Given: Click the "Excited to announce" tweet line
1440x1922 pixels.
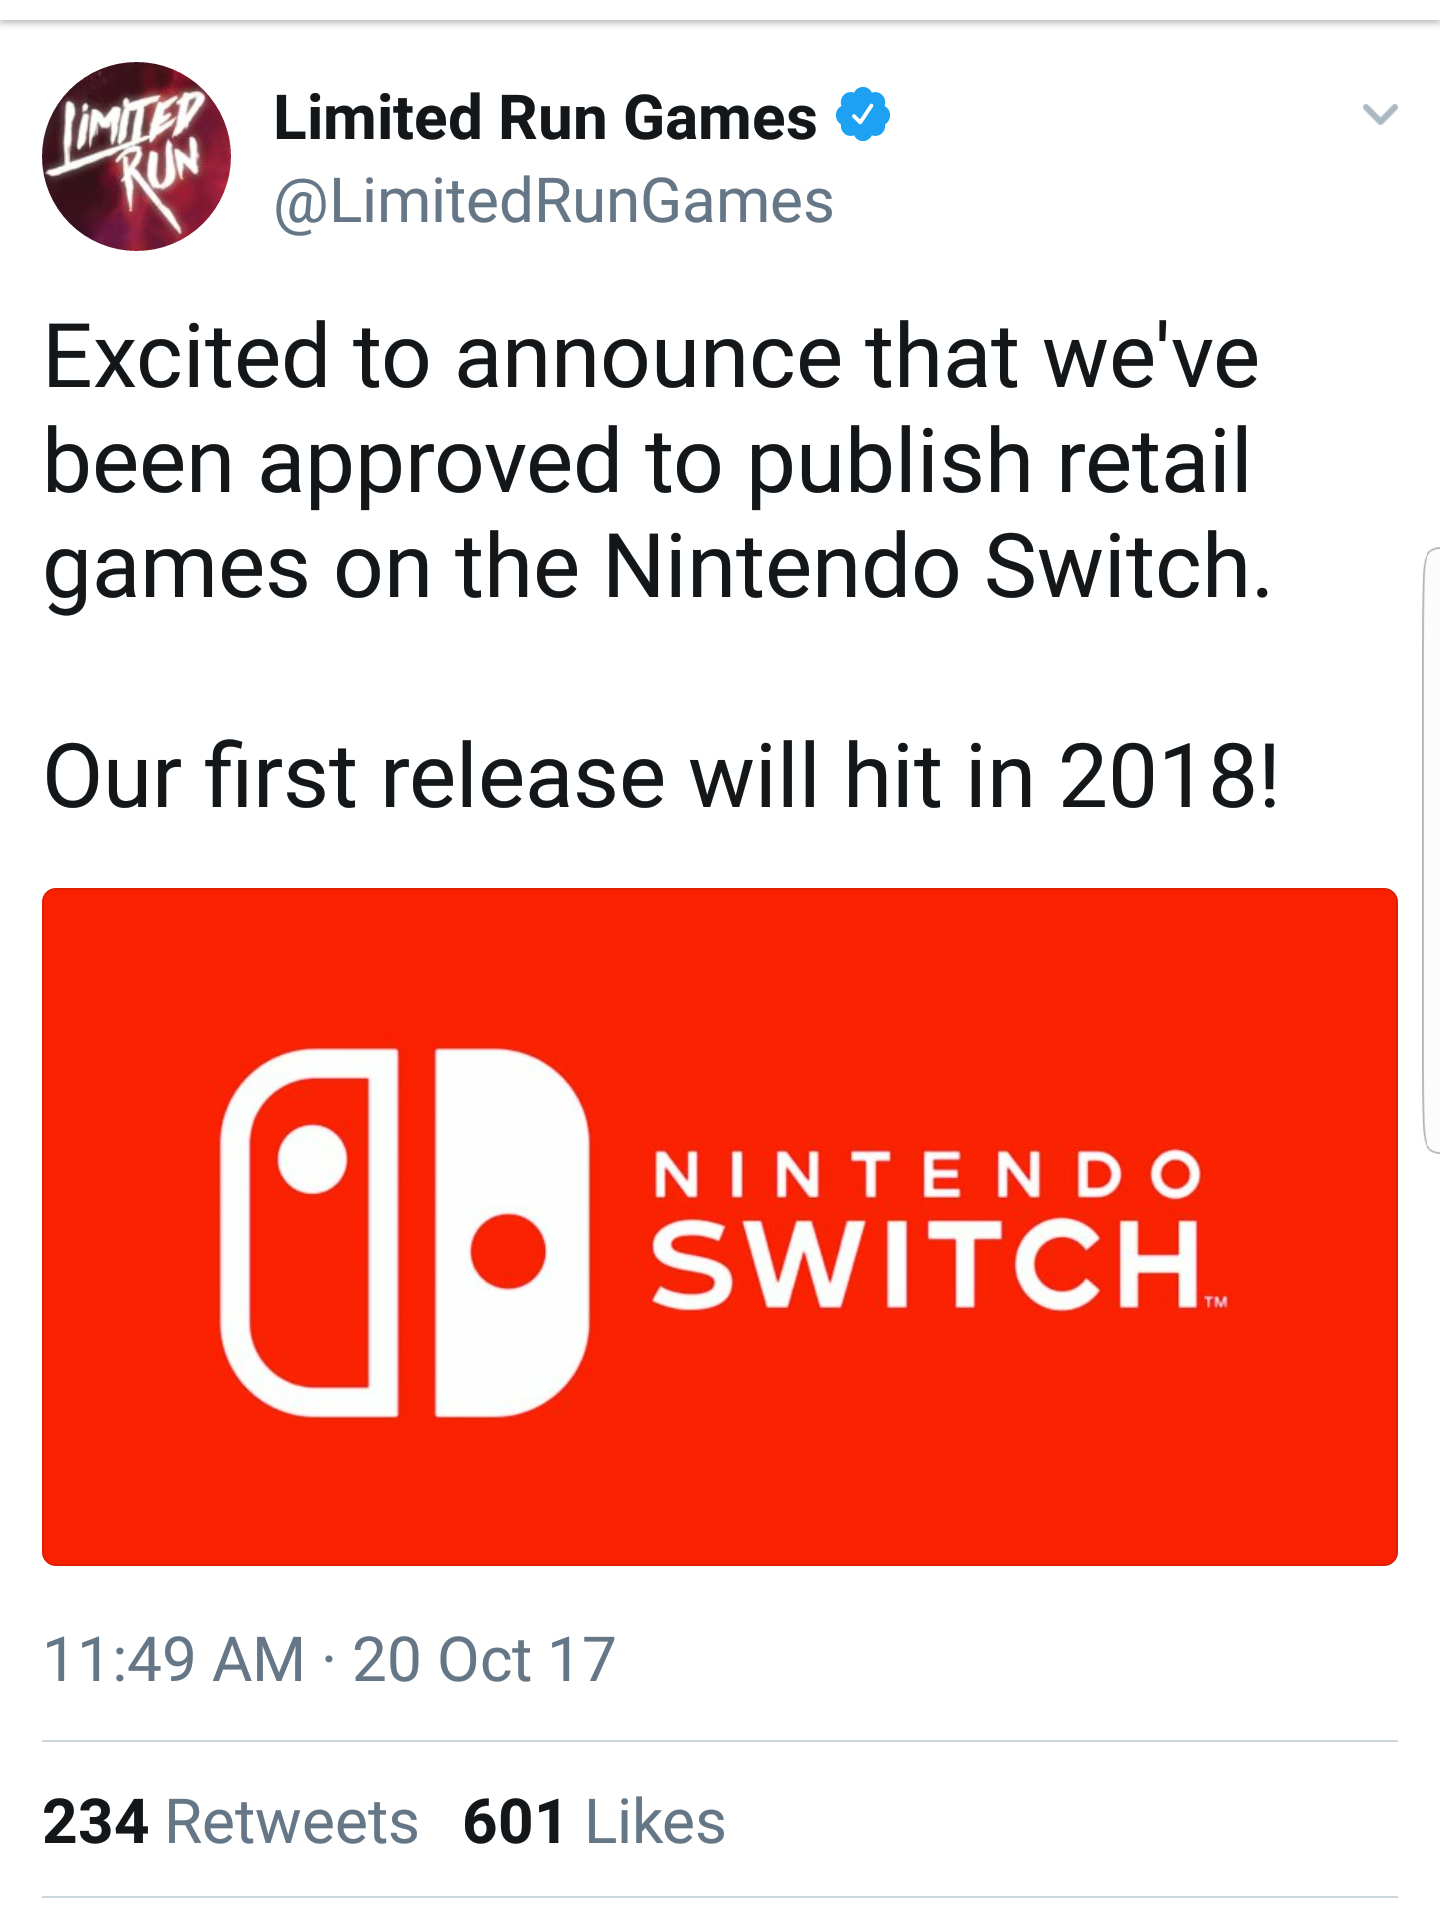Looking at the screenshot, I should (x=651, y=357).
